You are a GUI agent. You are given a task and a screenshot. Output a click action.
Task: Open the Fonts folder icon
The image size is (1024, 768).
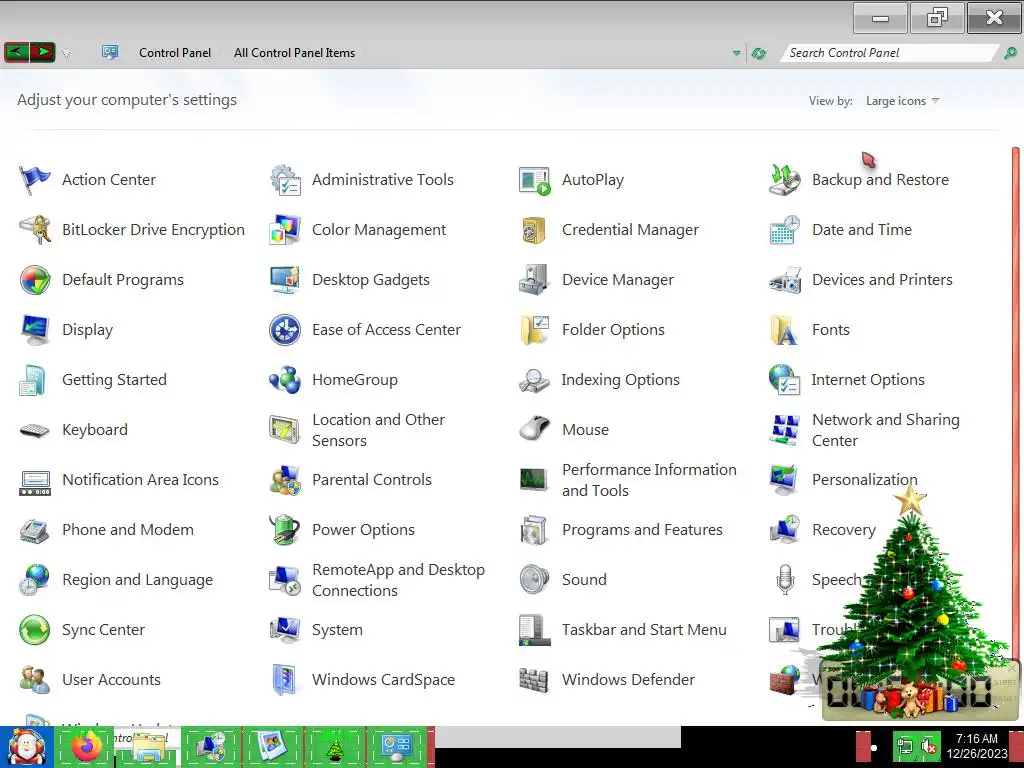[785, 330]
